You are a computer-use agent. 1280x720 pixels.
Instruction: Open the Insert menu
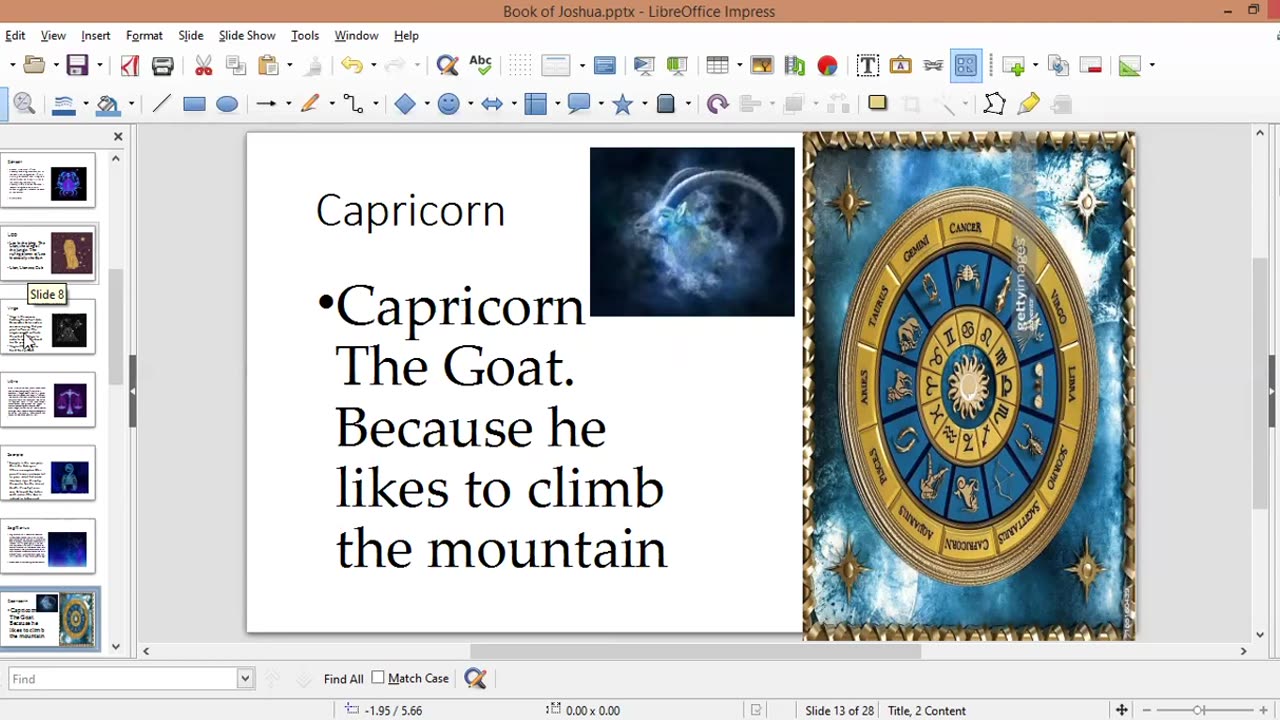pos(96,35)
